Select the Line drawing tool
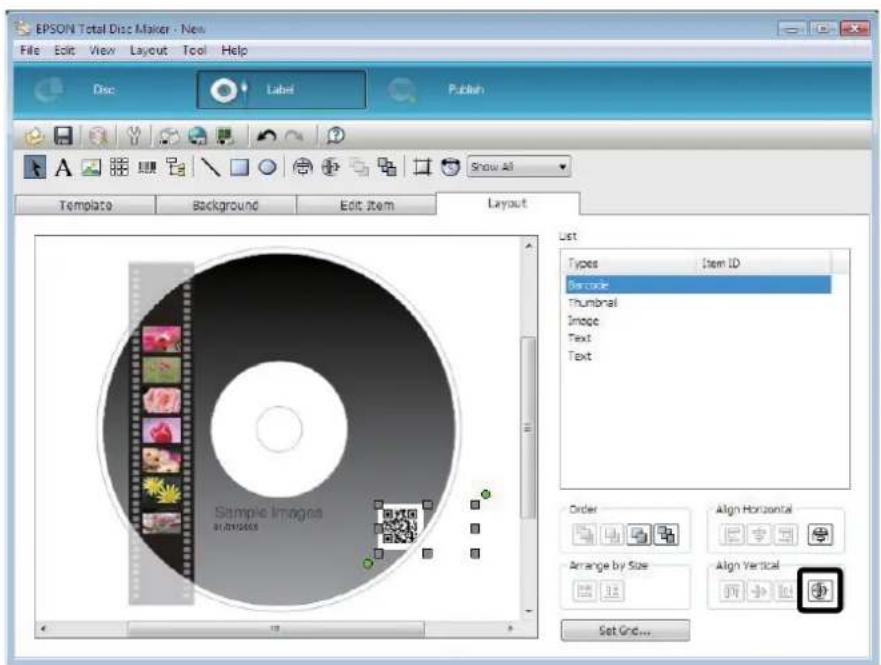Image resolution: width=881 pixels, height=665 pixels. coord(210,167)
